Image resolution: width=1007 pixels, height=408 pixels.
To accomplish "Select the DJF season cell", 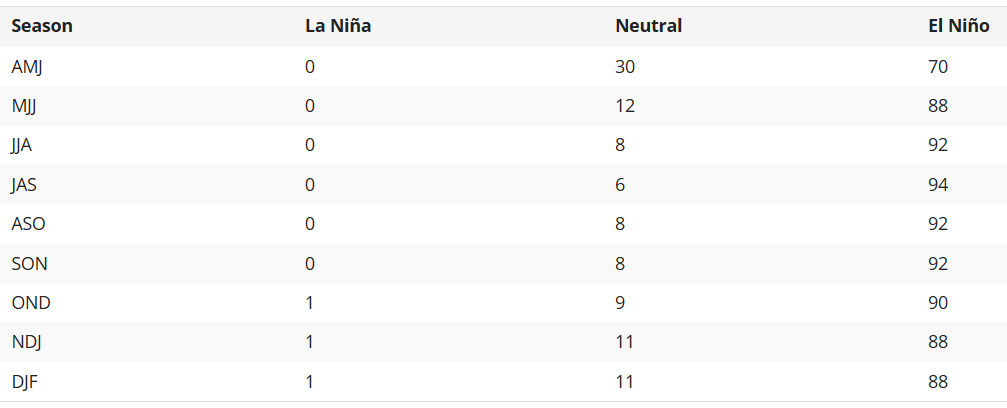I will [25, 382].
